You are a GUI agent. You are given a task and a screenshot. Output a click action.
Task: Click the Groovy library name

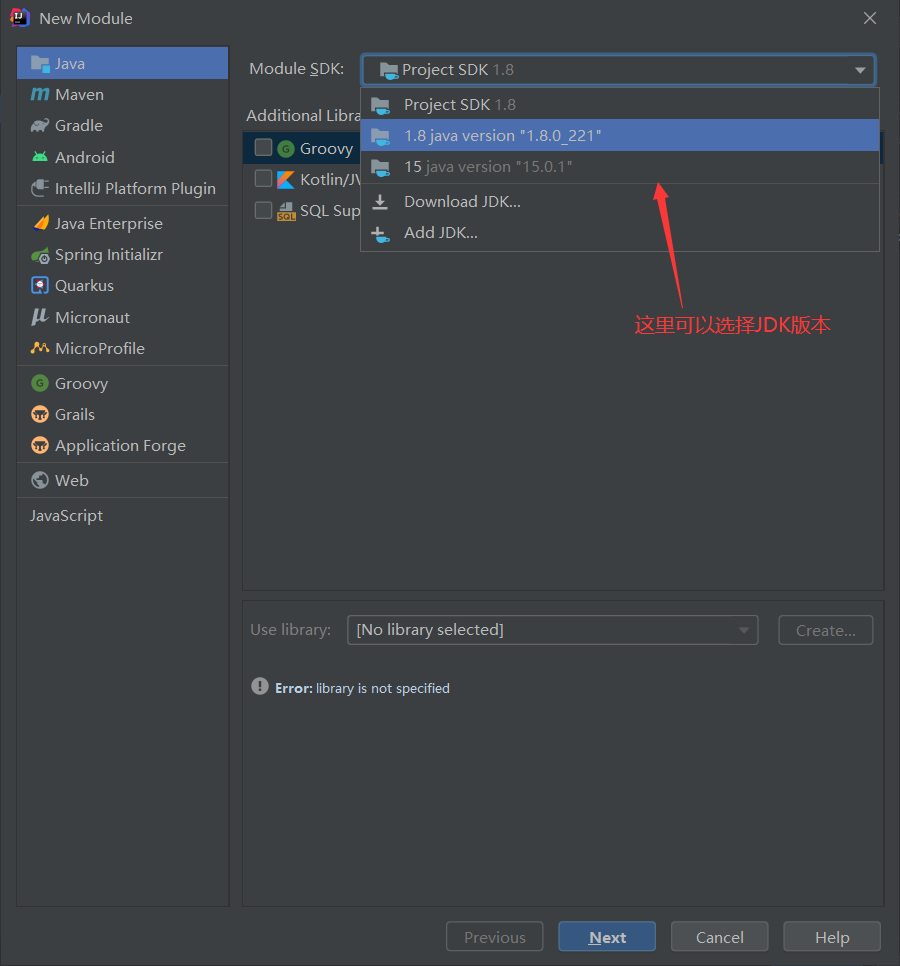326,148
